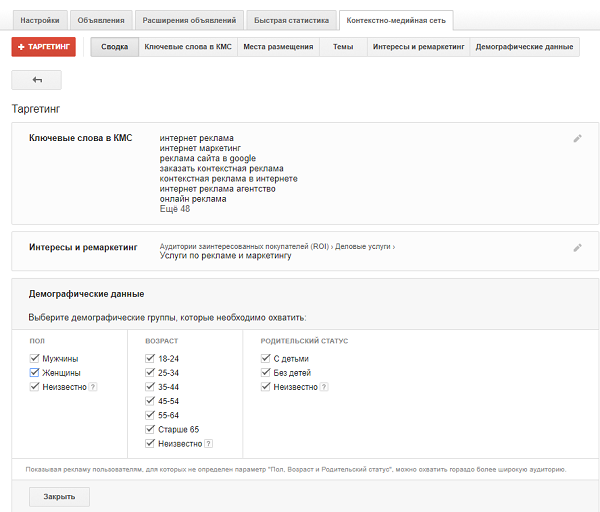Click the red ТАРГЕТИНГ button
Image resolution: width=600 pixels, height=512 pixels.
pos(44,47)
